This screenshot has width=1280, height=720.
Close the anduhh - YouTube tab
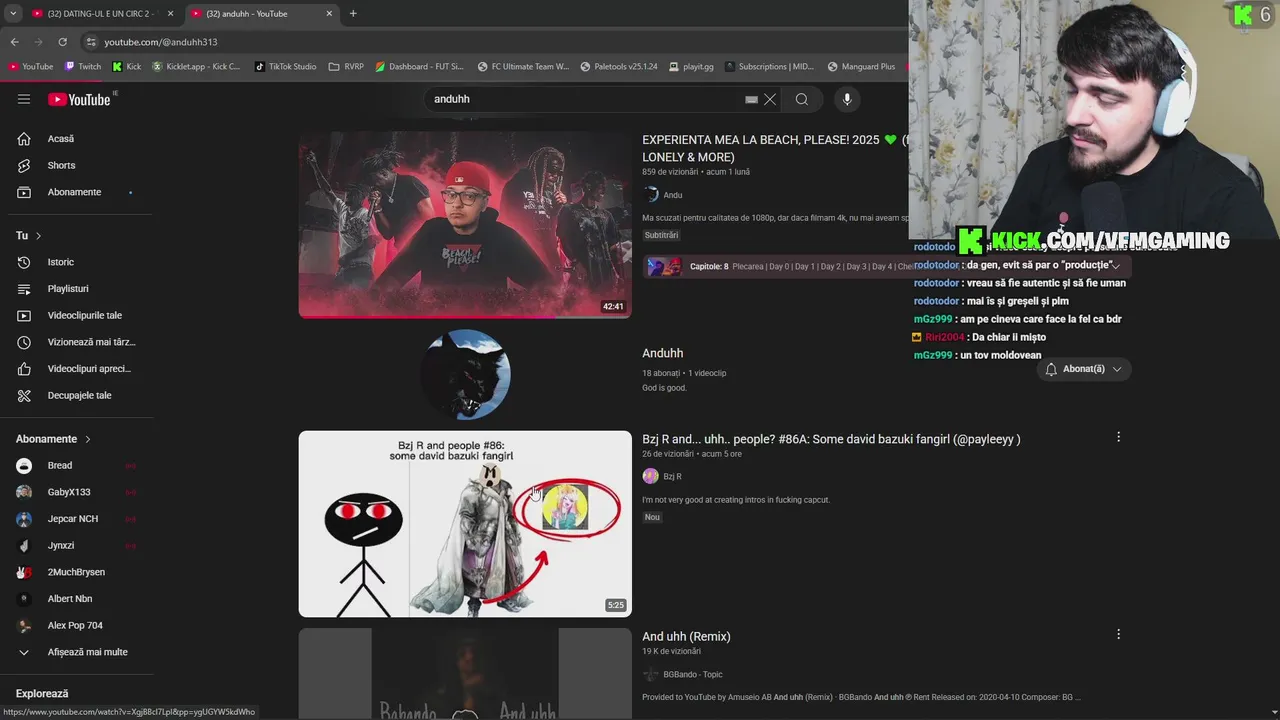(330, 14)
